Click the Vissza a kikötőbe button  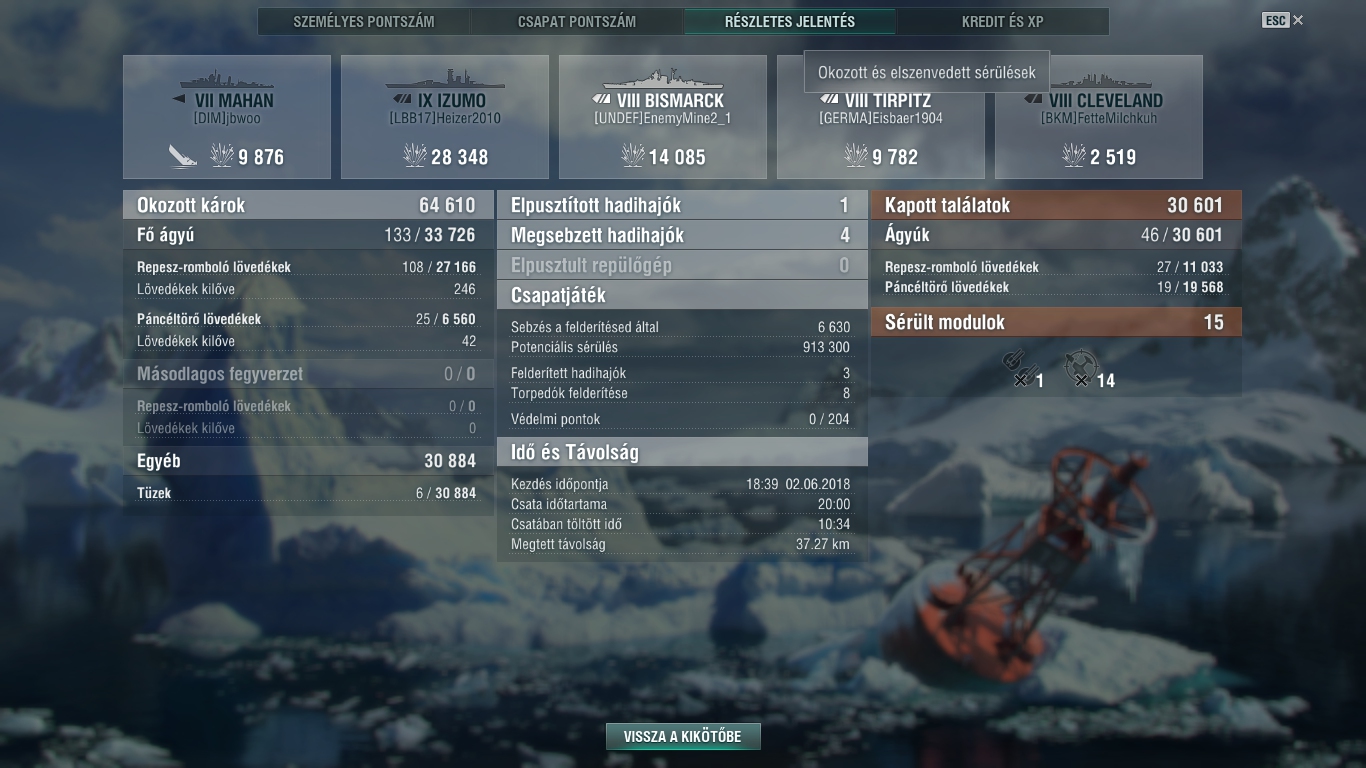point(683,737)
